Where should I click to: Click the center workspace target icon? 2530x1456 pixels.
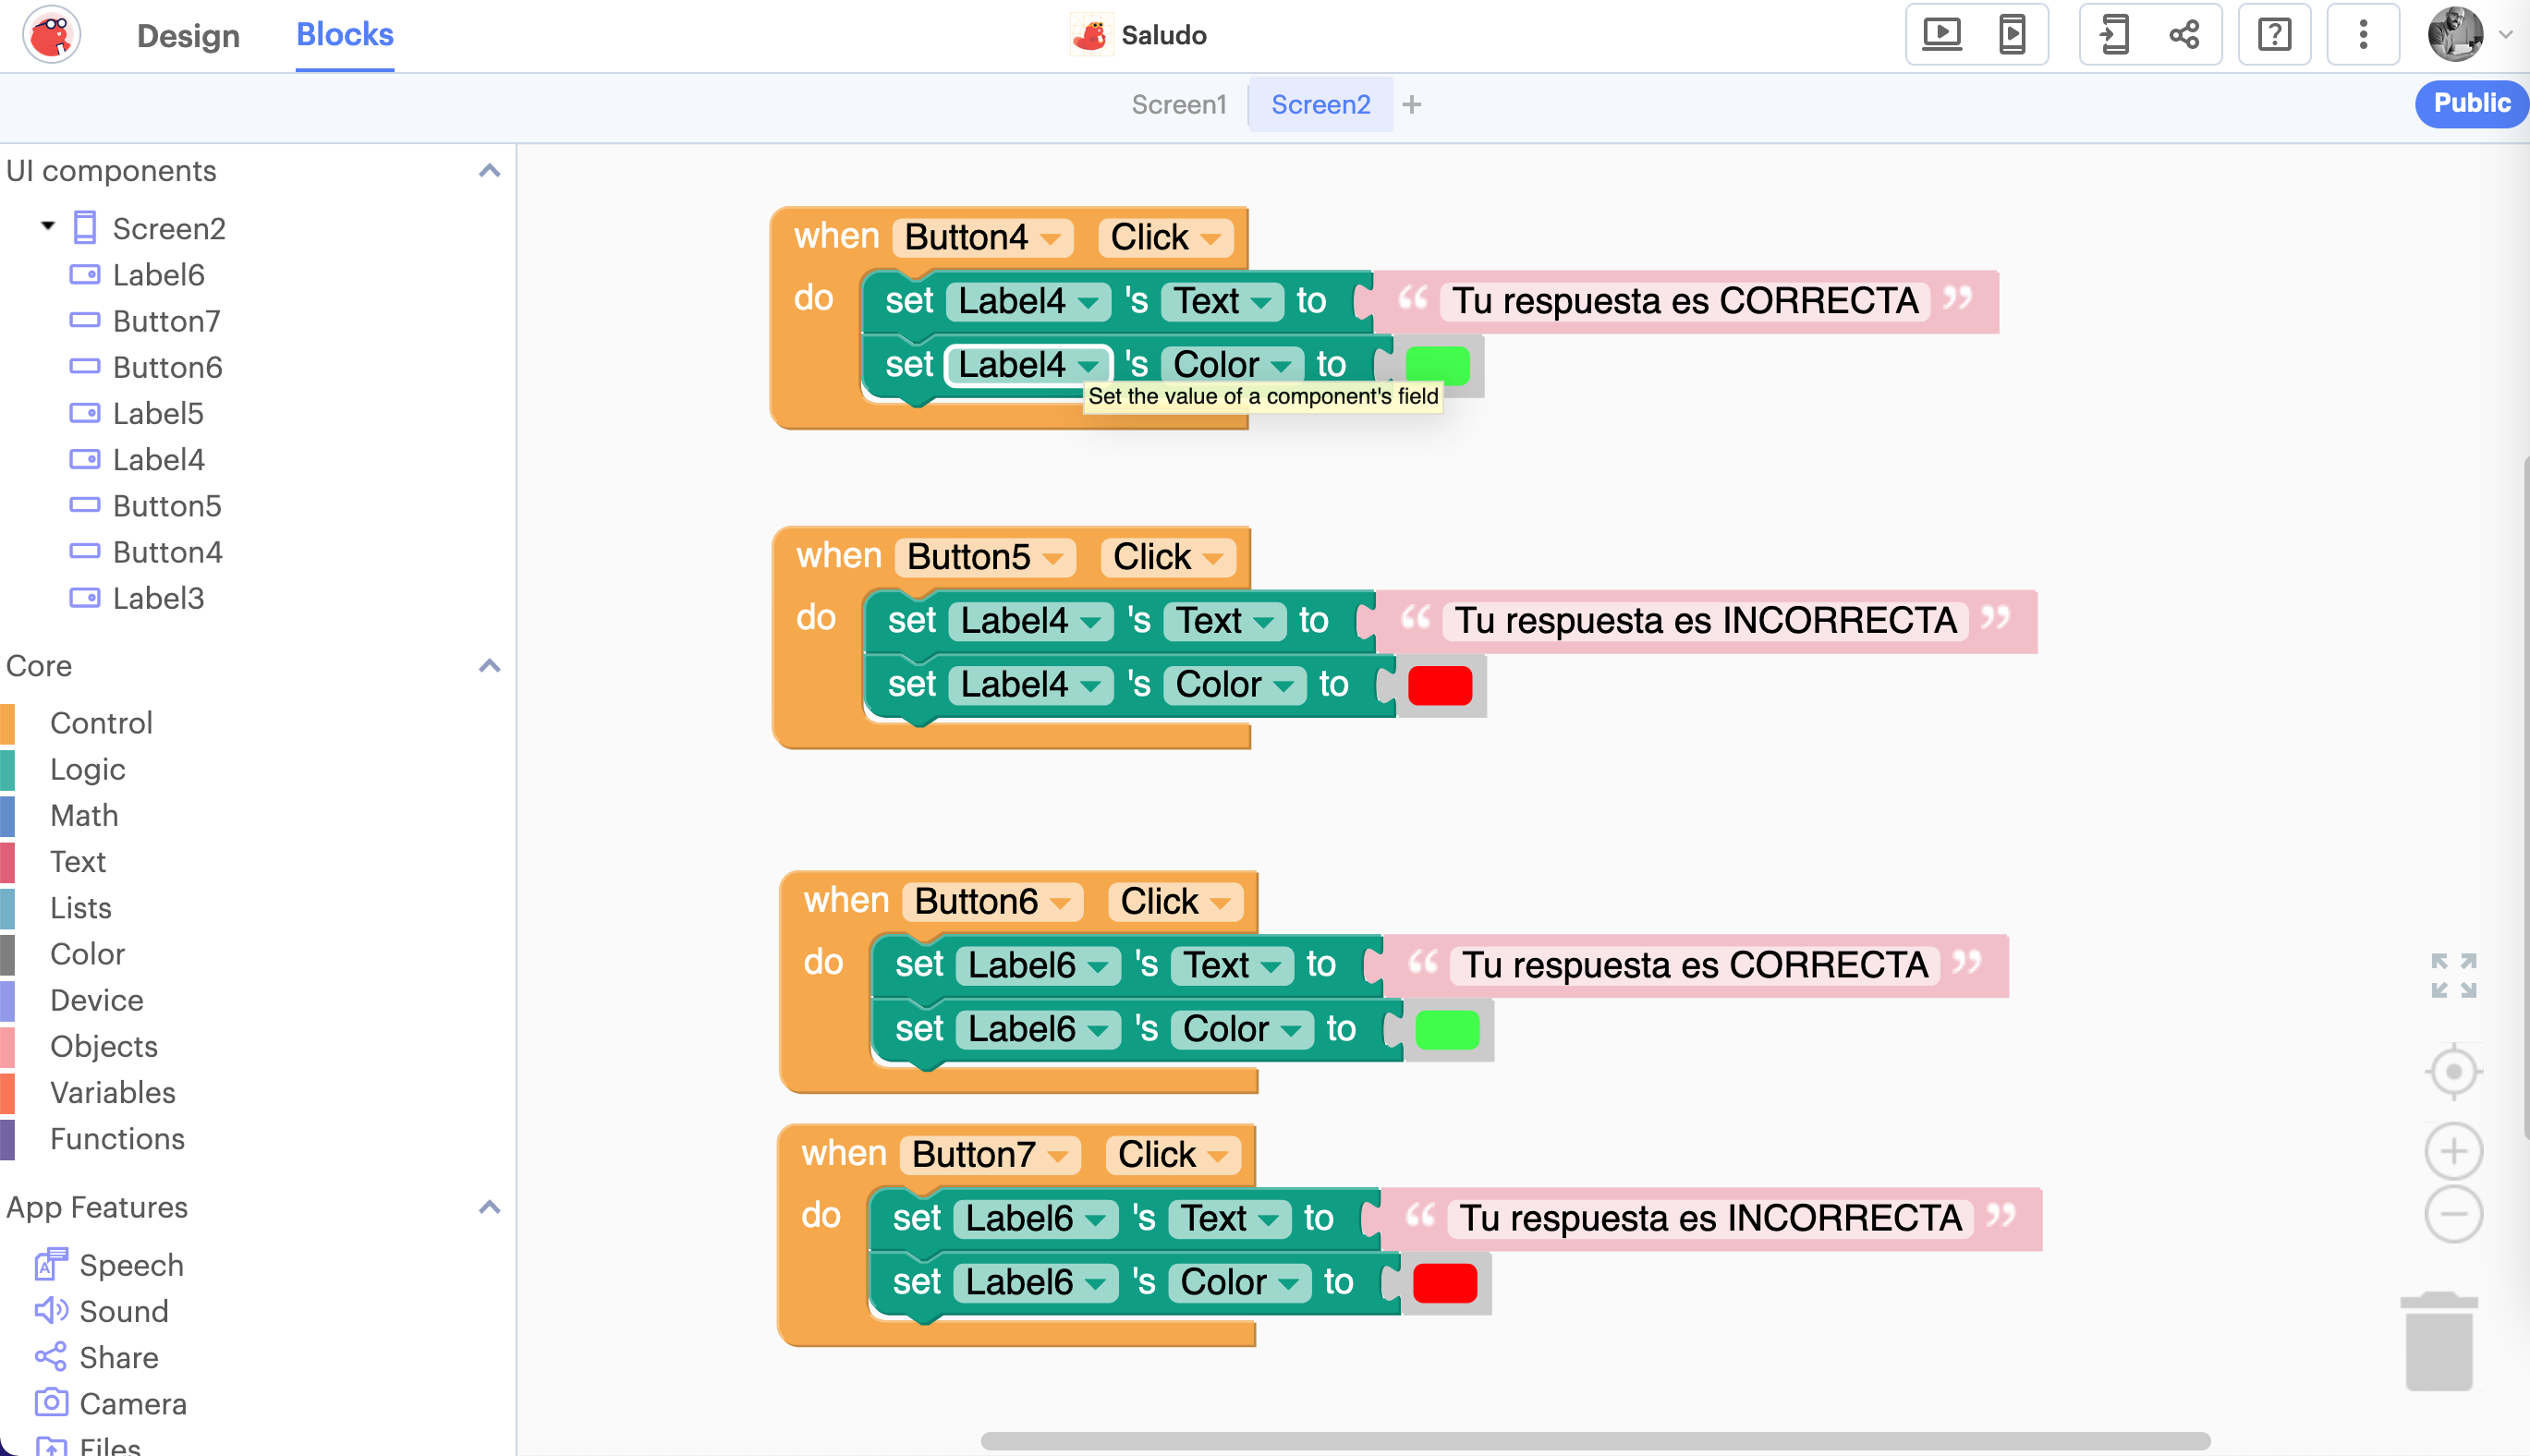click(2453, 1072)
